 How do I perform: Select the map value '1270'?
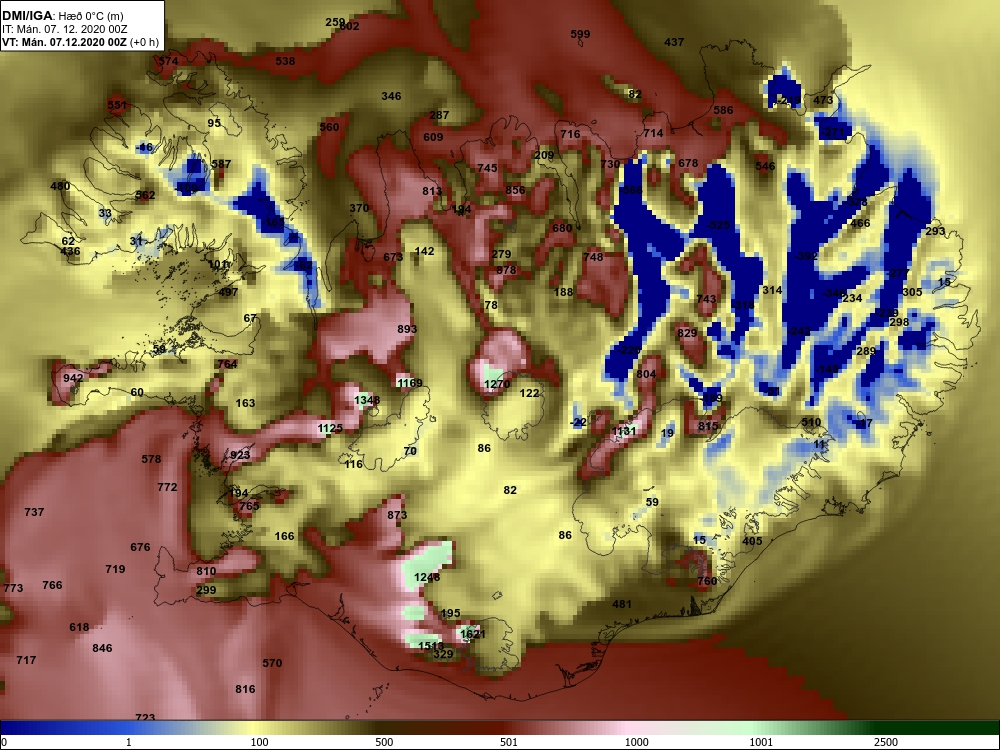pyautogui.click(x=497, y=384)
